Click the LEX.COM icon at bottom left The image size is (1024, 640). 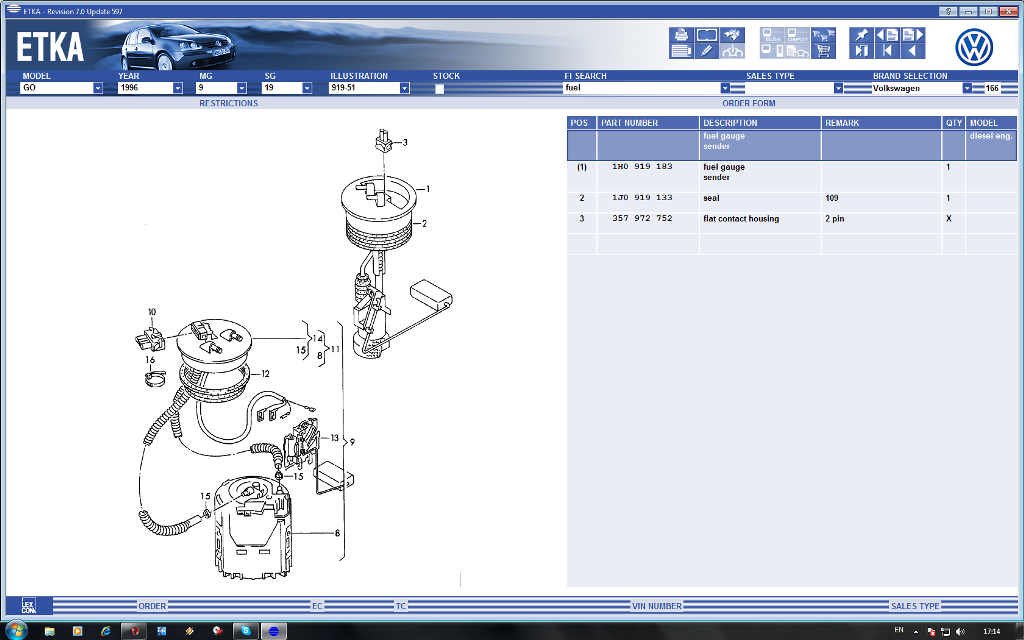click(28, 606)
